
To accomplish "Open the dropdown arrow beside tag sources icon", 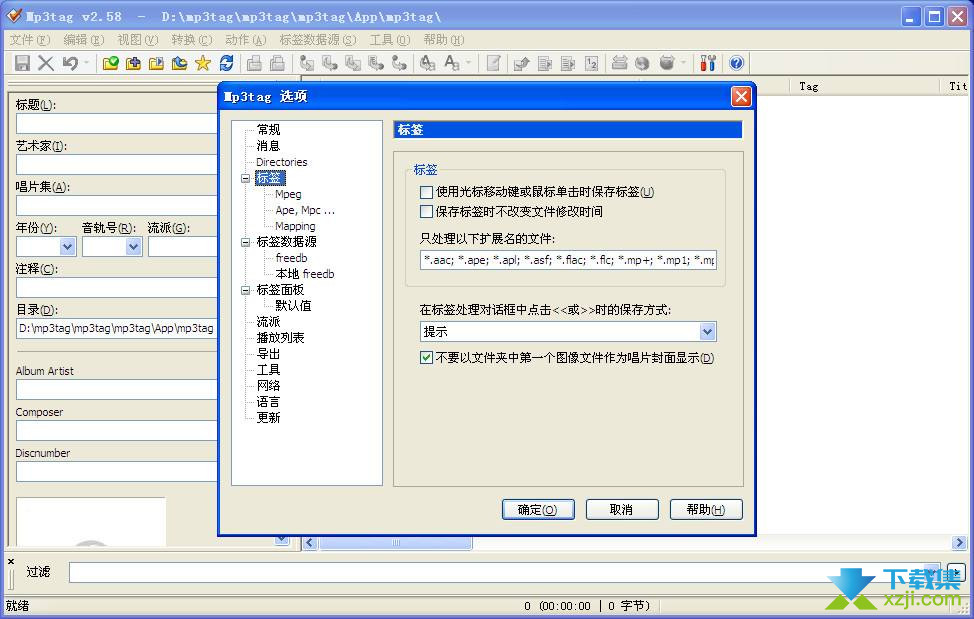I will point(683,63).
